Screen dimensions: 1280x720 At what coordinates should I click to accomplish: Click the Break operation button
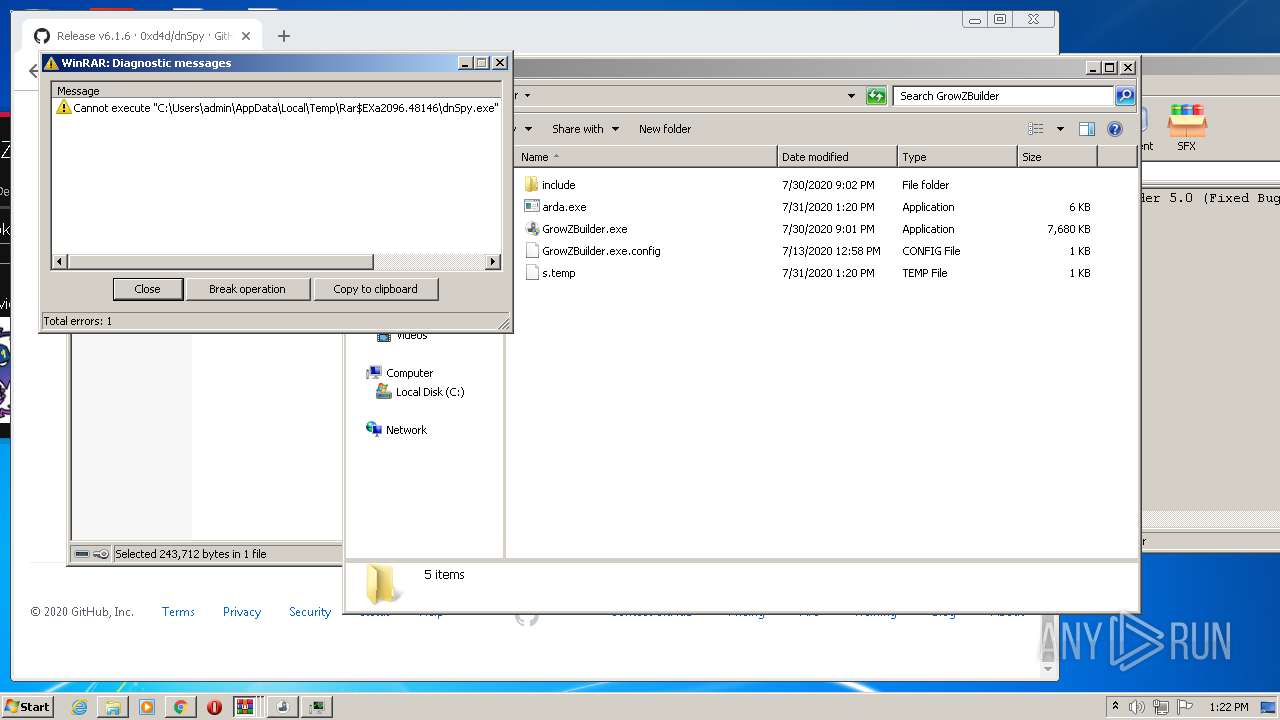247,289
